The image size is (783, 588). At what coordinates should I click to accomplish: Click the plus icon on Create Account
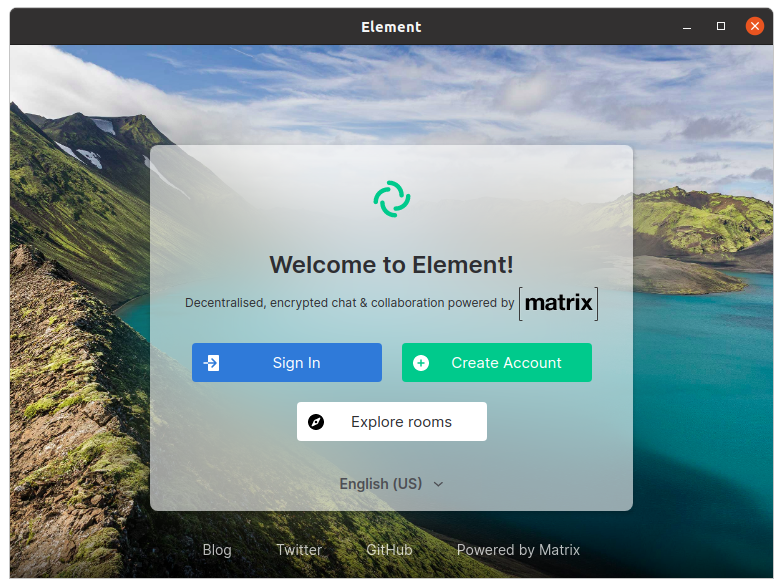421,363
